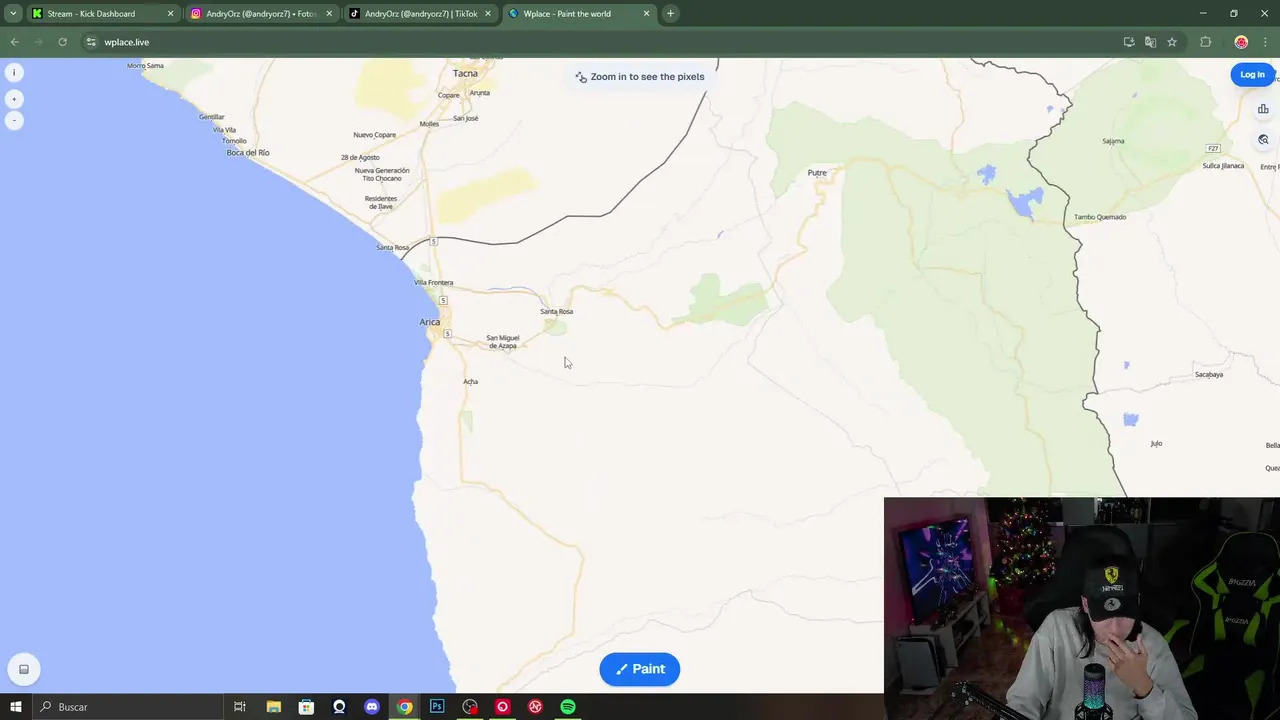Click the streamer webcam overlay
The image size is (1280, 720).
click(1082, 608)
